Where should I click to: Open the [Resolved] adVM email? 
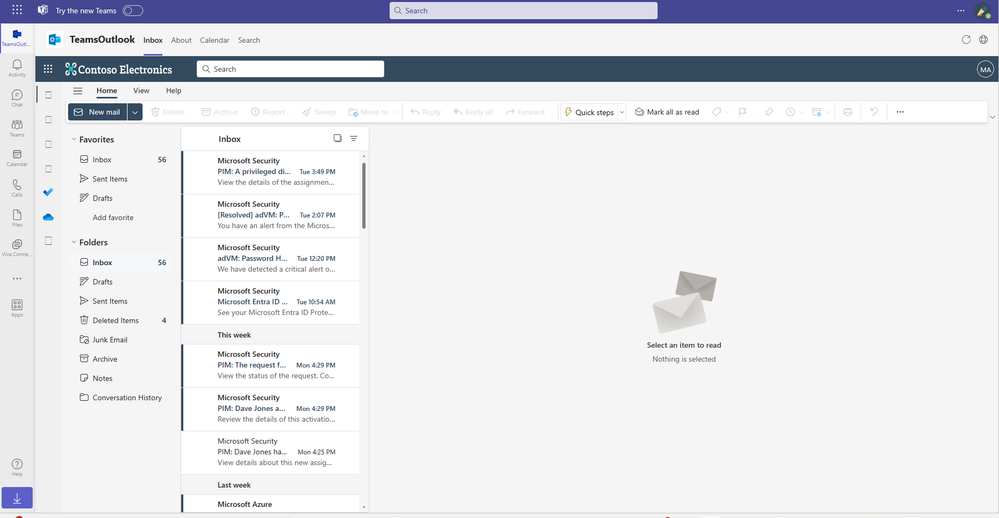click(271, 215)
